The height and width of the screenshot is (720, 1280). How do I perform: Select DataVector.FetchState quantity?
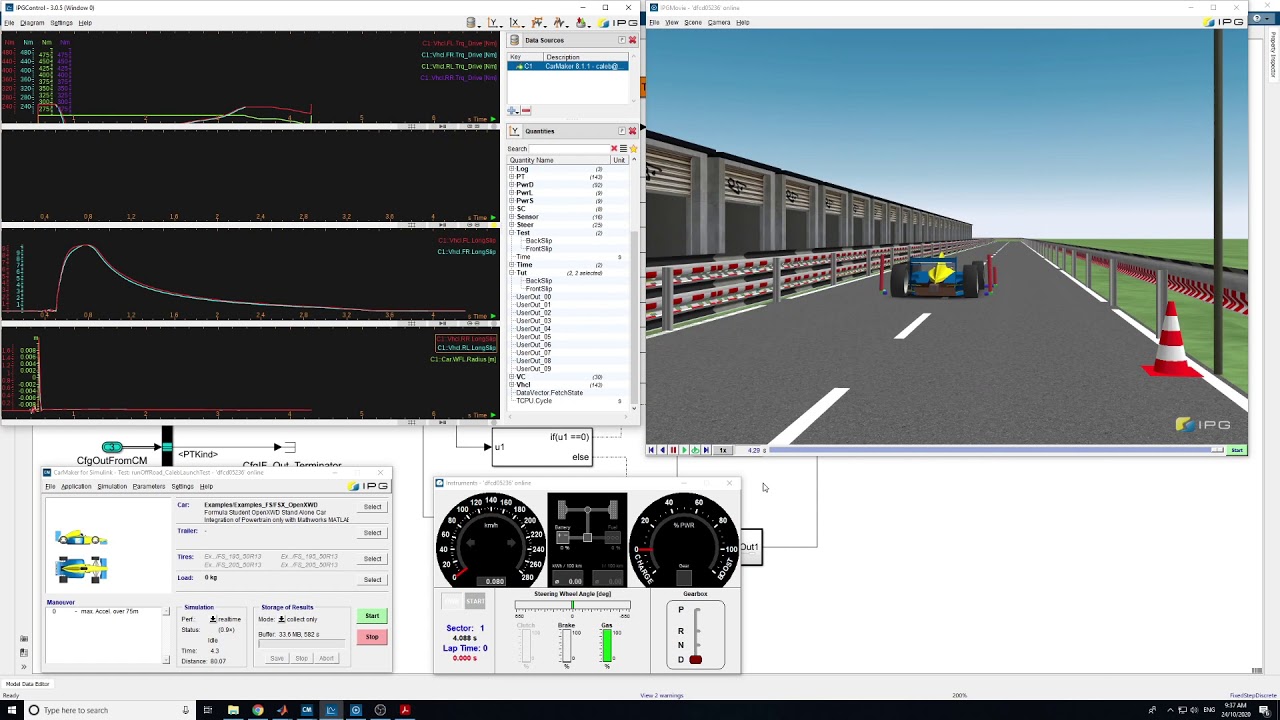pyautogui.click(x=549, y=393)
